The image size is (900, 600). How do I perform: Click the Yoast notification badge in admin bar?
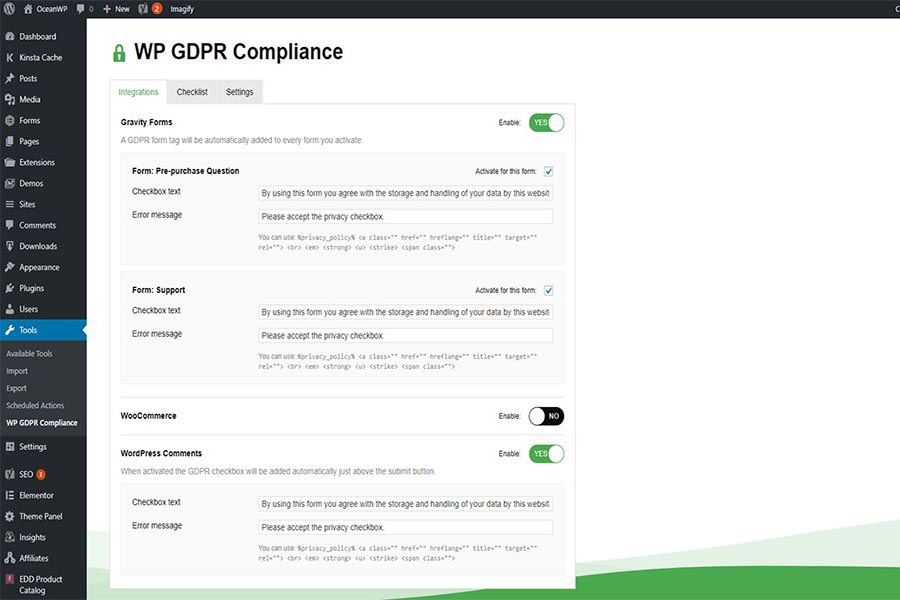pyautogui.click(x=157, y=9)
